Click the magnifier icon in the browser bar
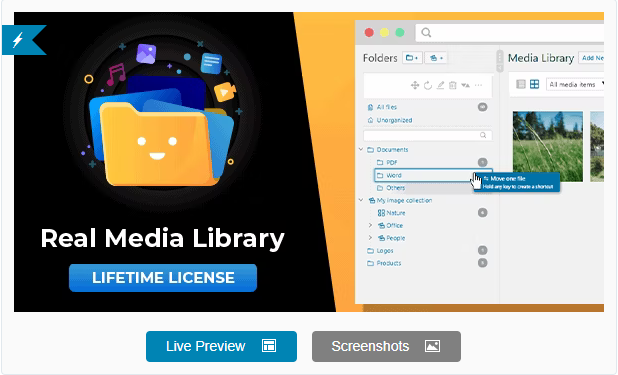Screen dimensions: 618x375 click(x=426, y=32)
